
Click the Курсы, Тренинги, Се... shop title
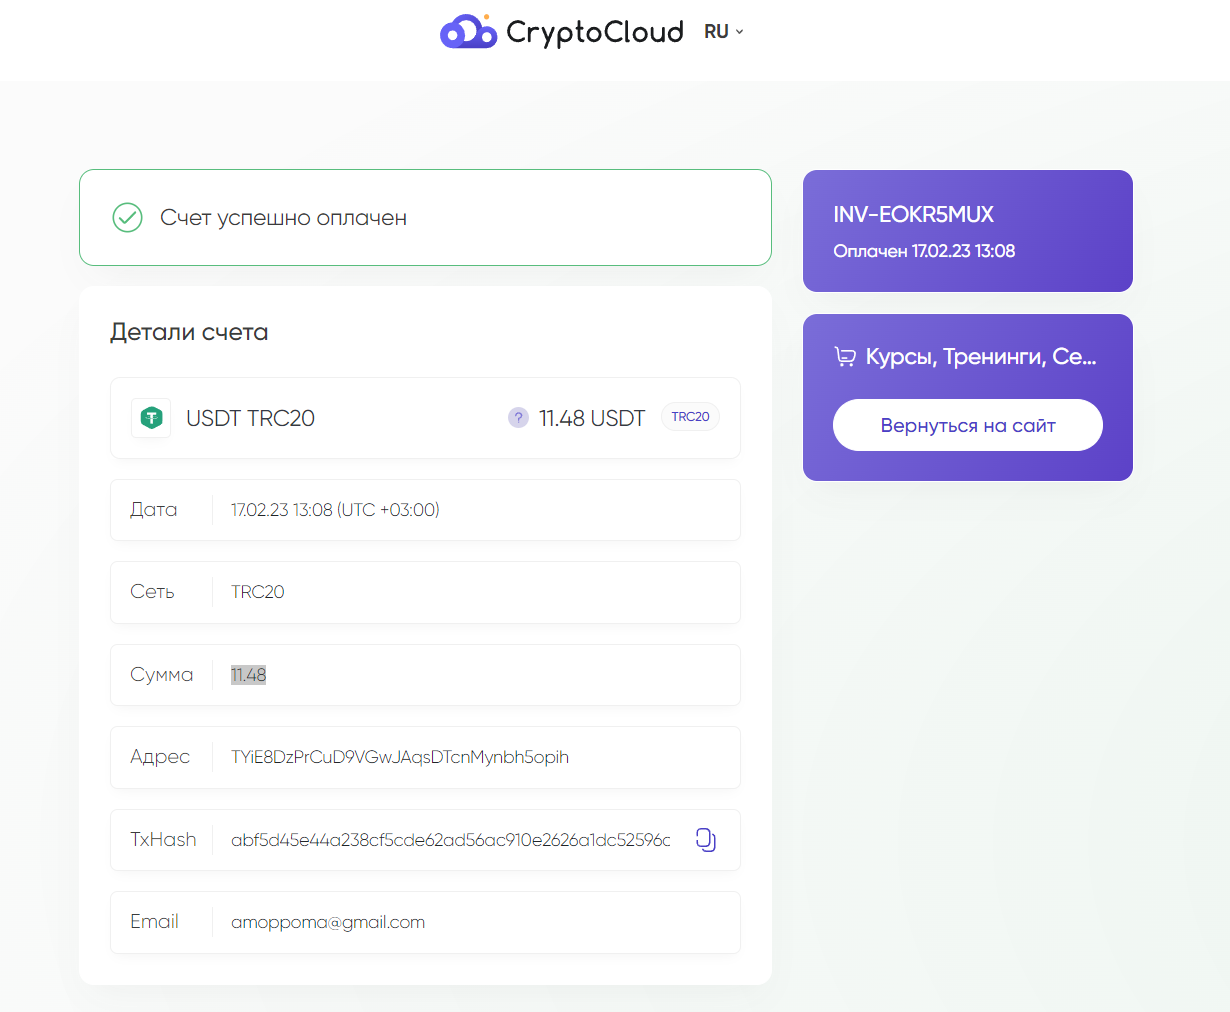981,357
